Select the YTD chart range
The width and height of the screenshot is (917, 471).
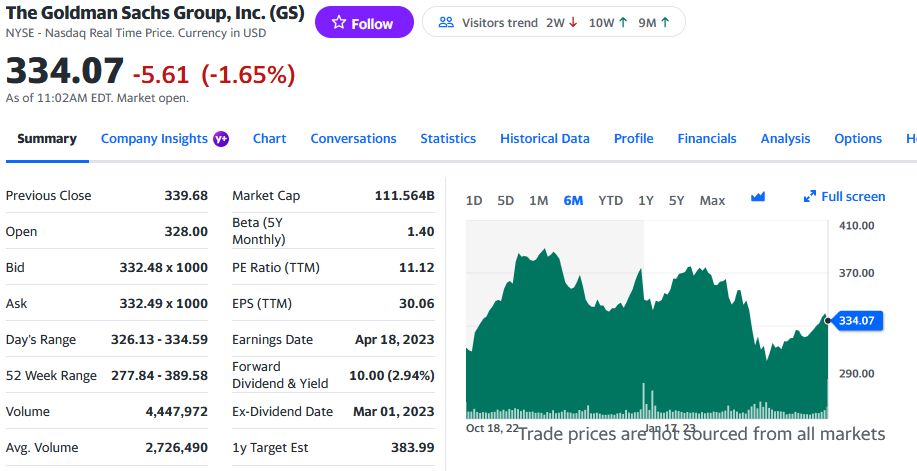click(x=611, y=201)
